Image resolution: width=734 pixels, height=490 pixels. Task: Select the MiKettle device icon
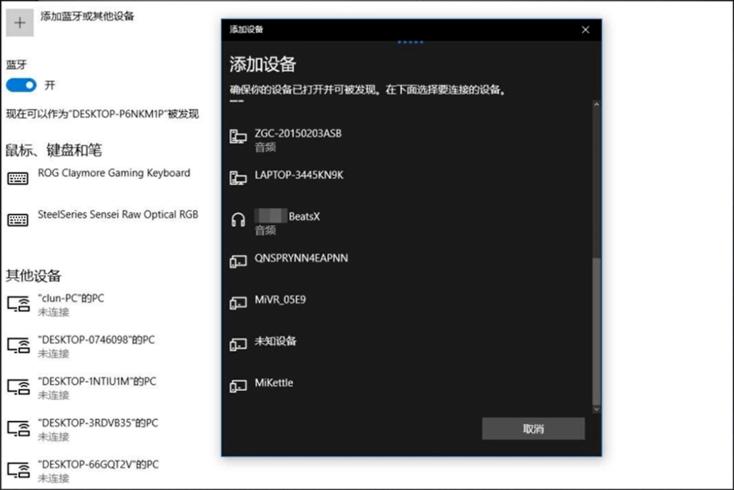coord(238,386)
